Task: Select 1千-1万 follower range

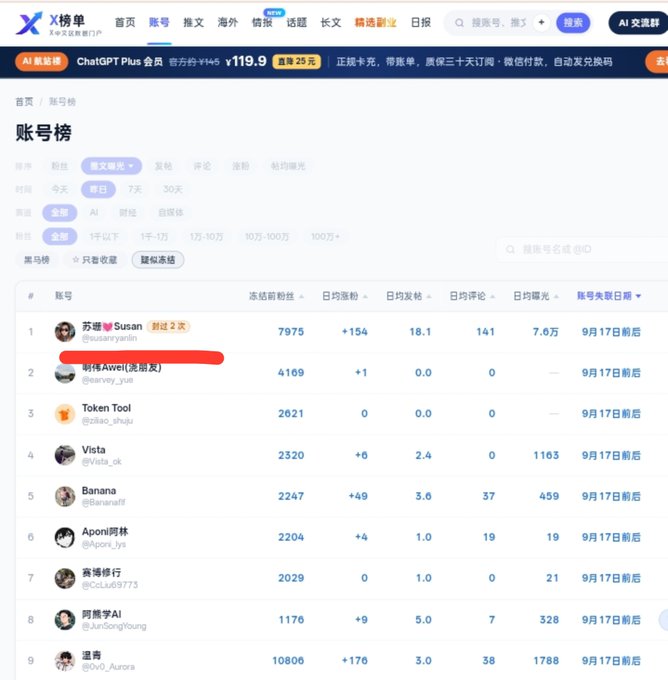Action: (x=154, y=236)
